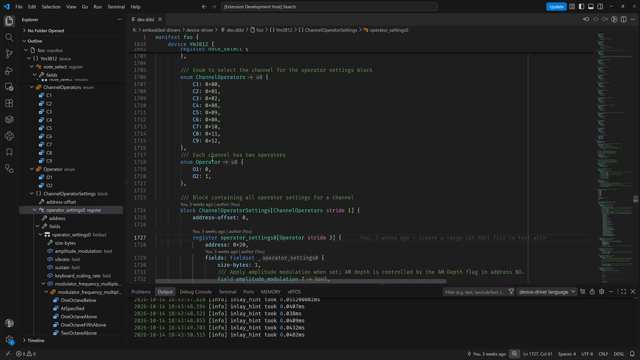Image resolution: width=640 pixels, height=360 pixels.
Task: Collapse the ChannelOperators enum node
Action: (x=32, y=87)
